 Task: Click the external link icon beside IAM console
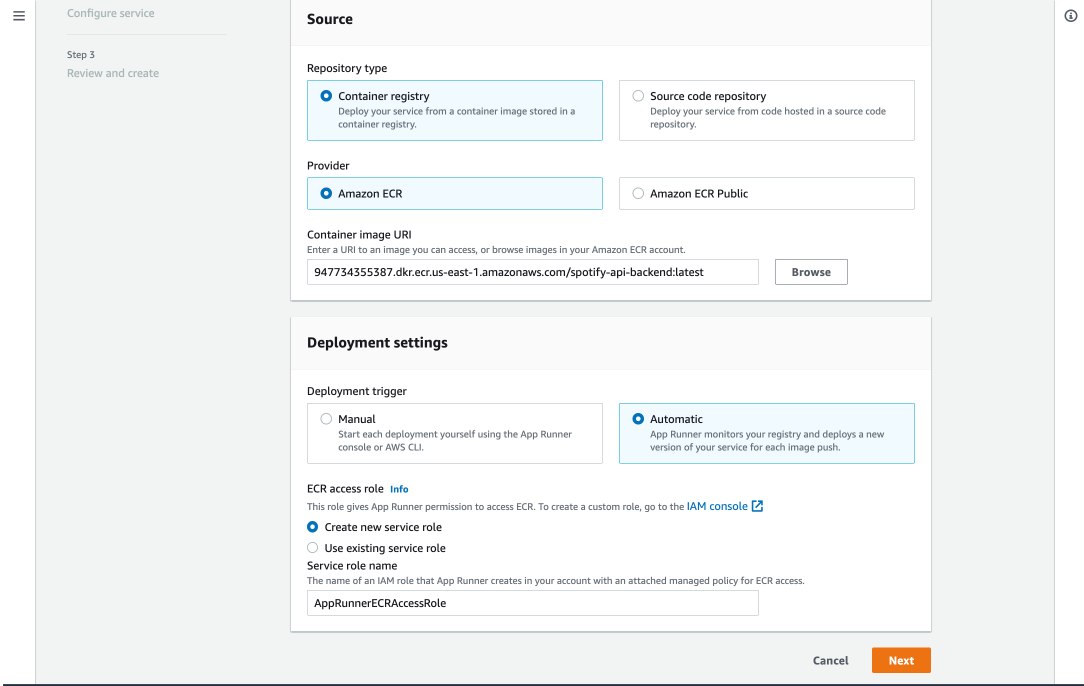[x=757, y=507]
